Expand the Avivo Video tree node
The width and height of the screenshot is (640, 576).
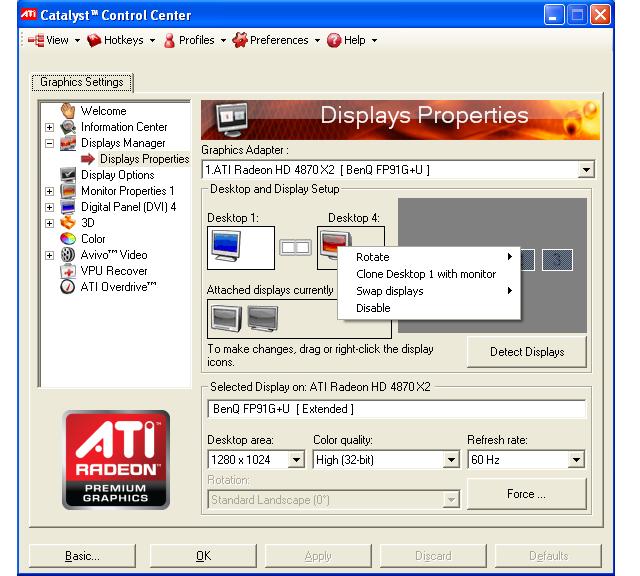pyautogui.click(x=49, y=256)
